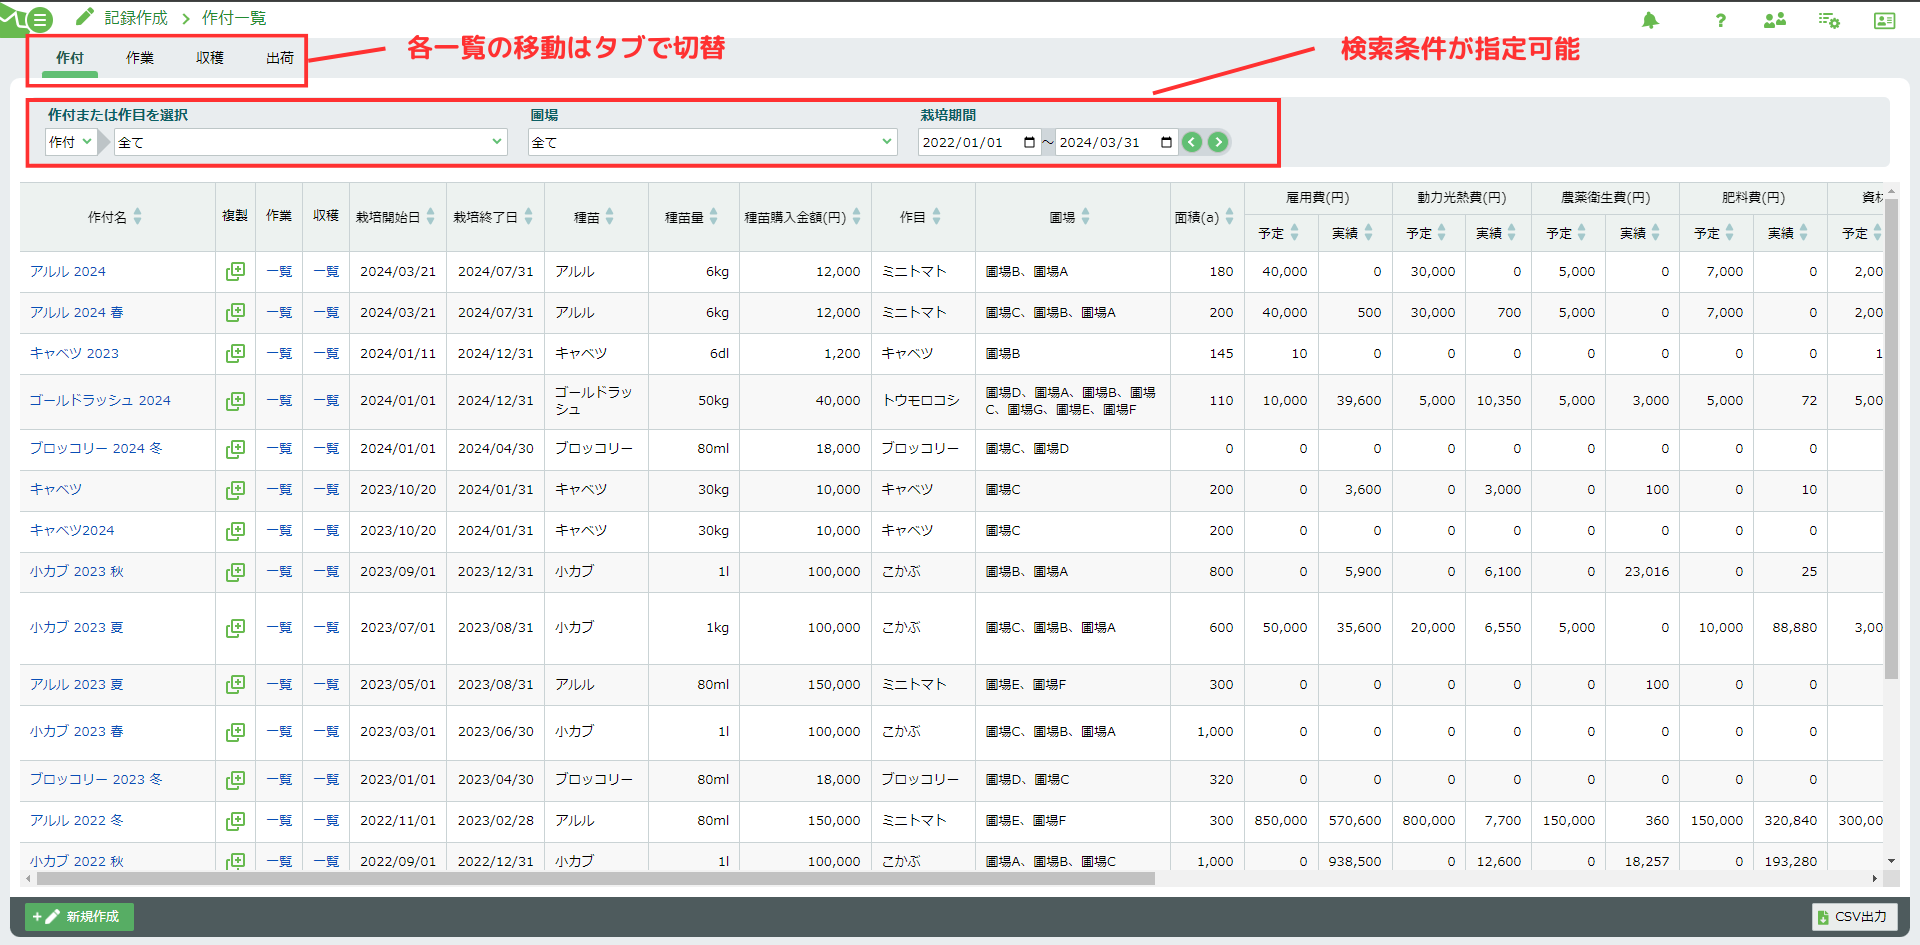Go to previous cultivation period arrow
The width and height of the screenshot is (1920, 945).
coord(1192,142)
